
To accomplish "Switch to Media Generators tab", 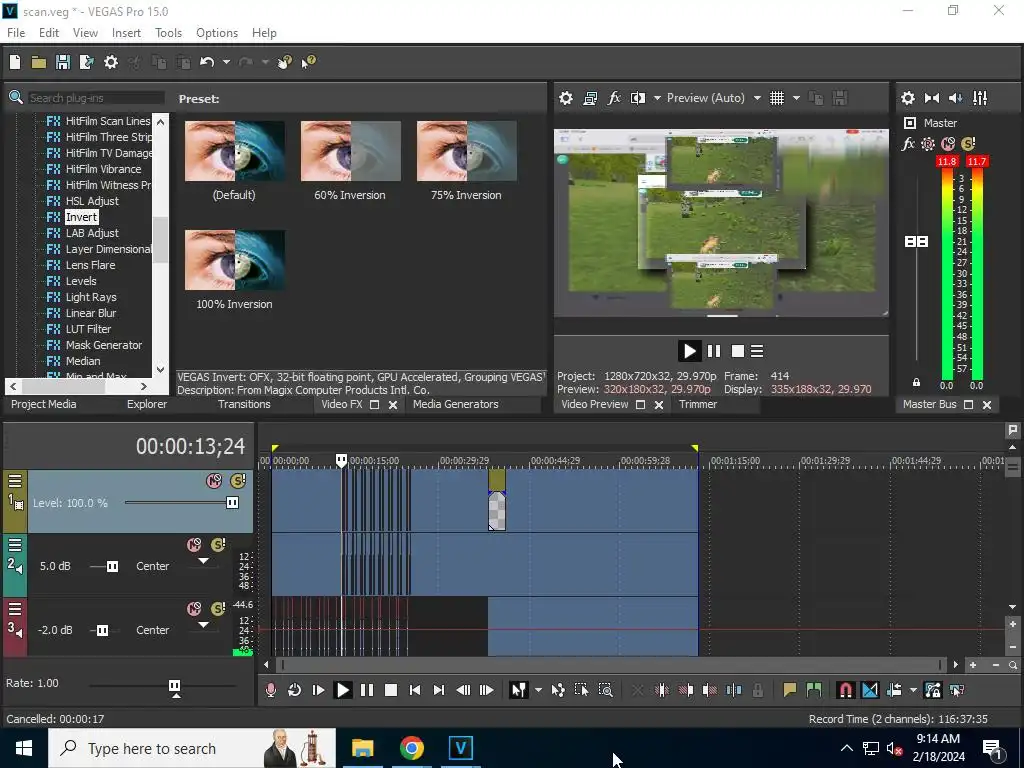I will (456, 404).
